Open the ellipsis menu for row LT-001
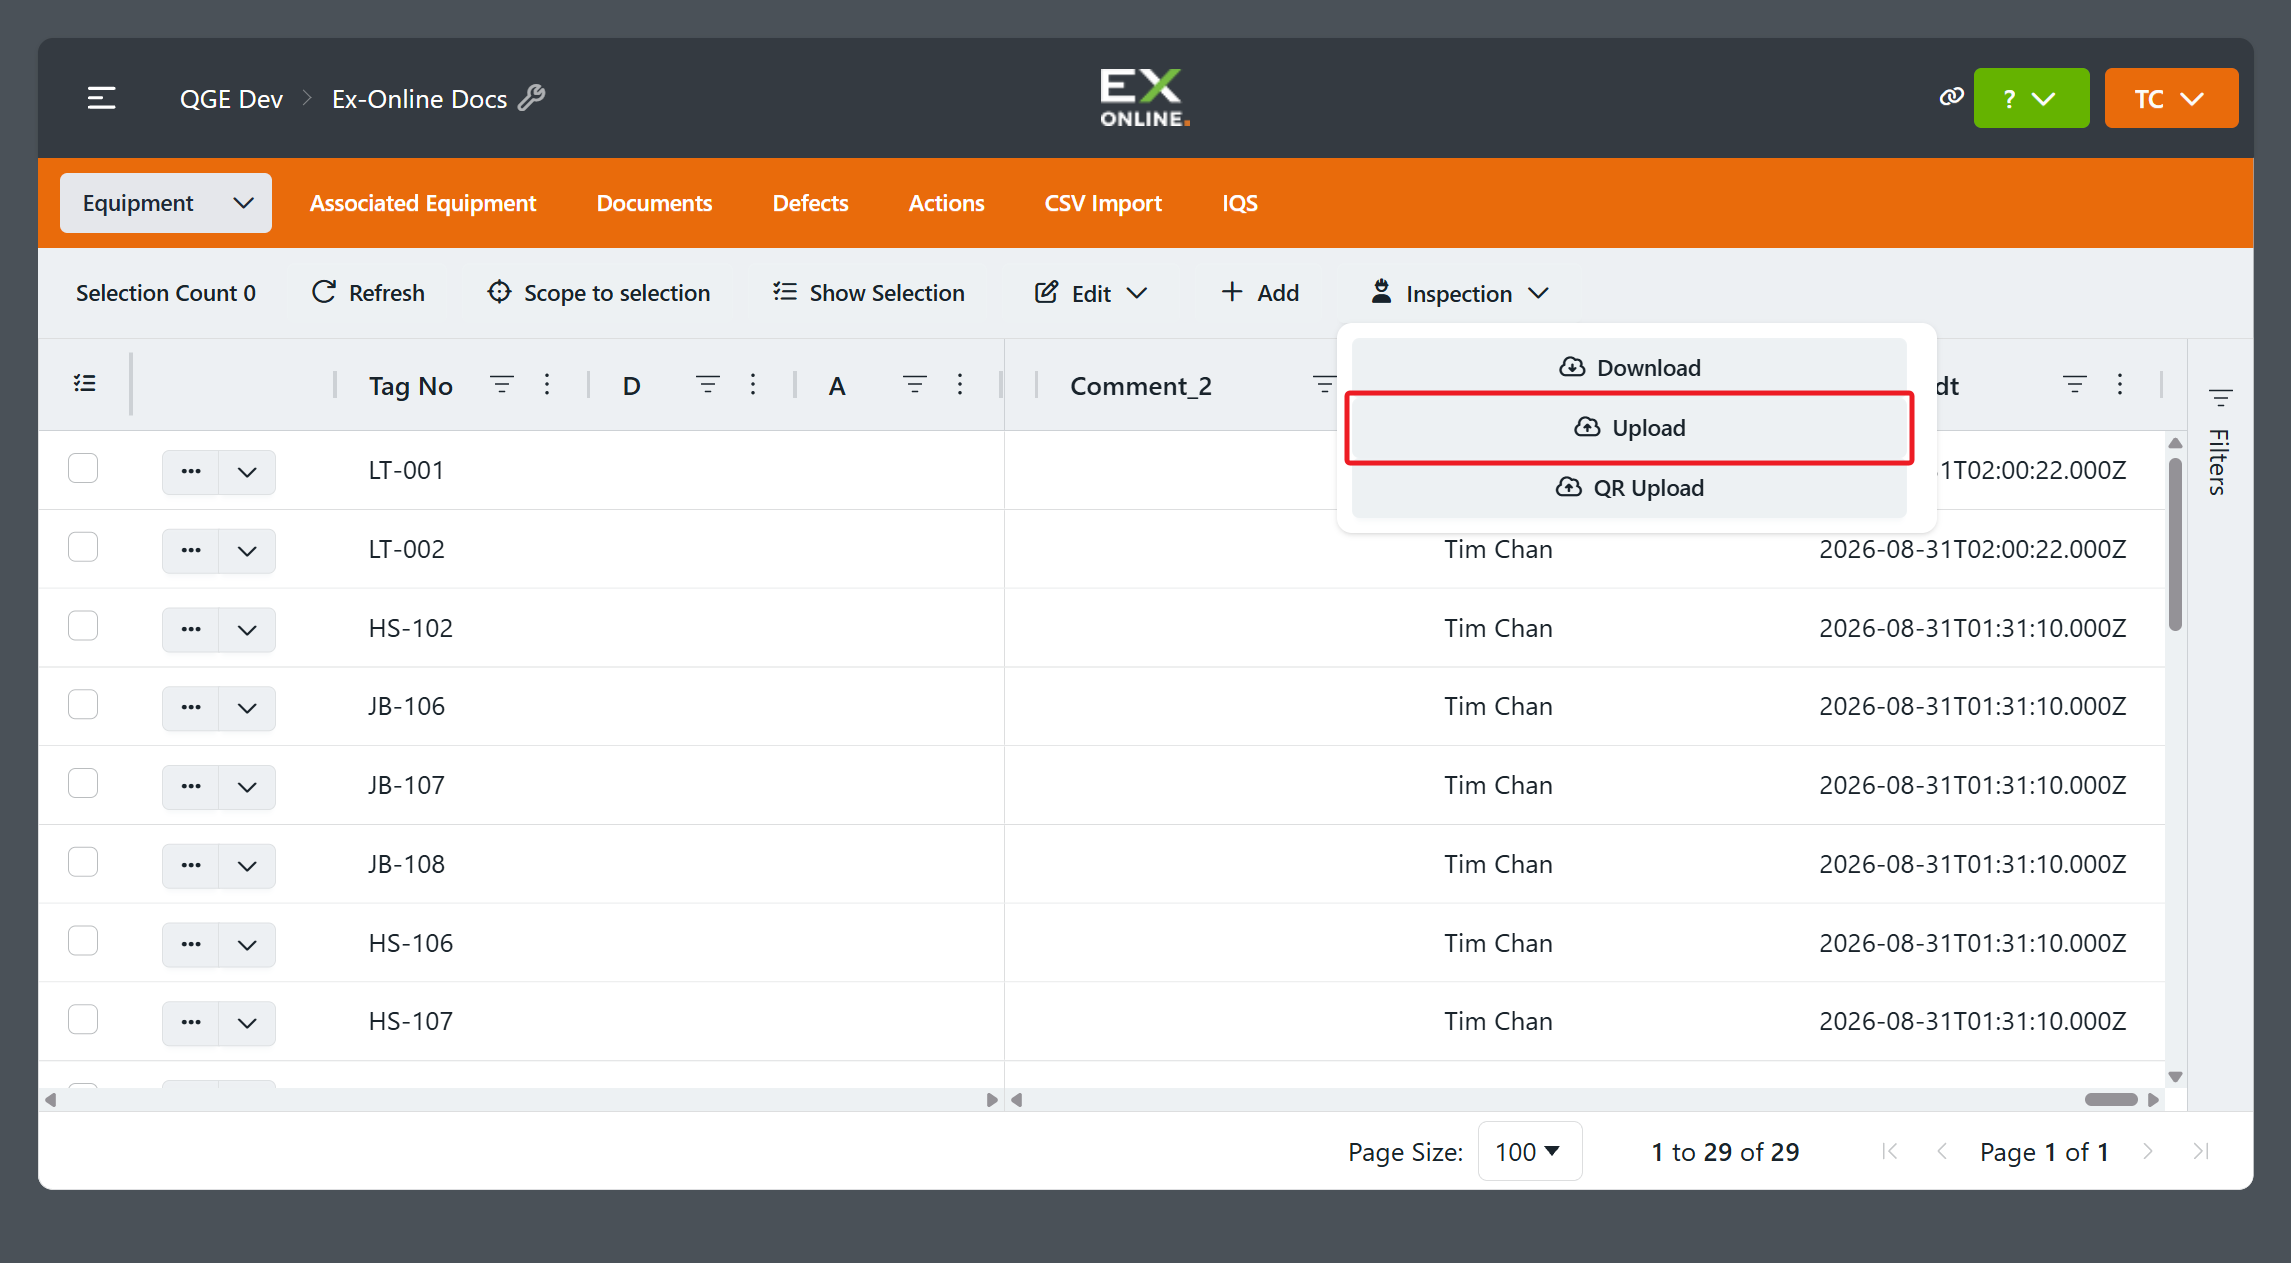The height and width of the screenshot is (1263, 2291). click(191, 471)
